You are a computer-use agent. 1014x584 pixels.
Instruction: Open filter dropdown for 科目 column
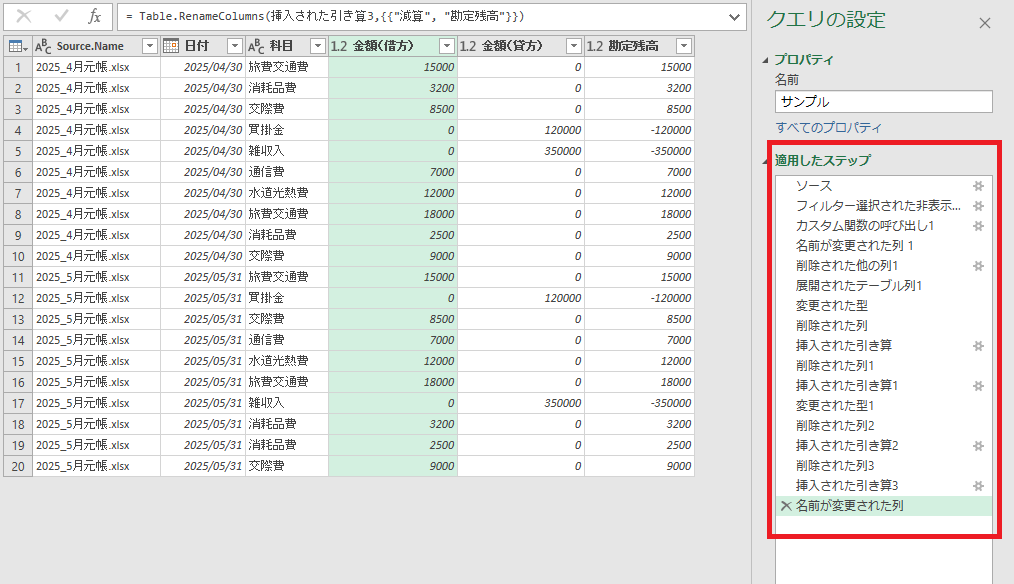(x=317, y=46)
